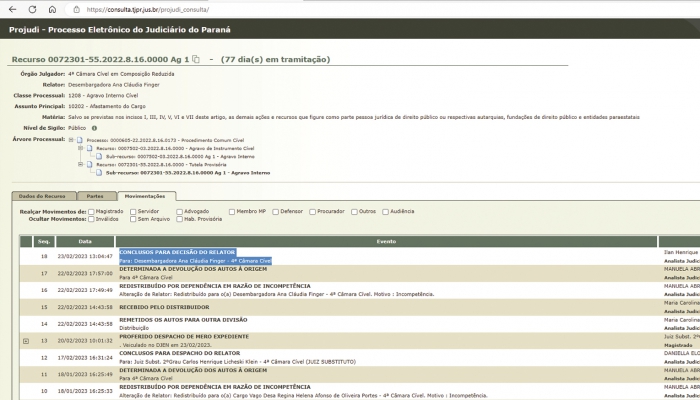Switch to the Dados do Recurso tab
Image resolution: width=700 pixels, height=400 pixels.
coord(42,196)
